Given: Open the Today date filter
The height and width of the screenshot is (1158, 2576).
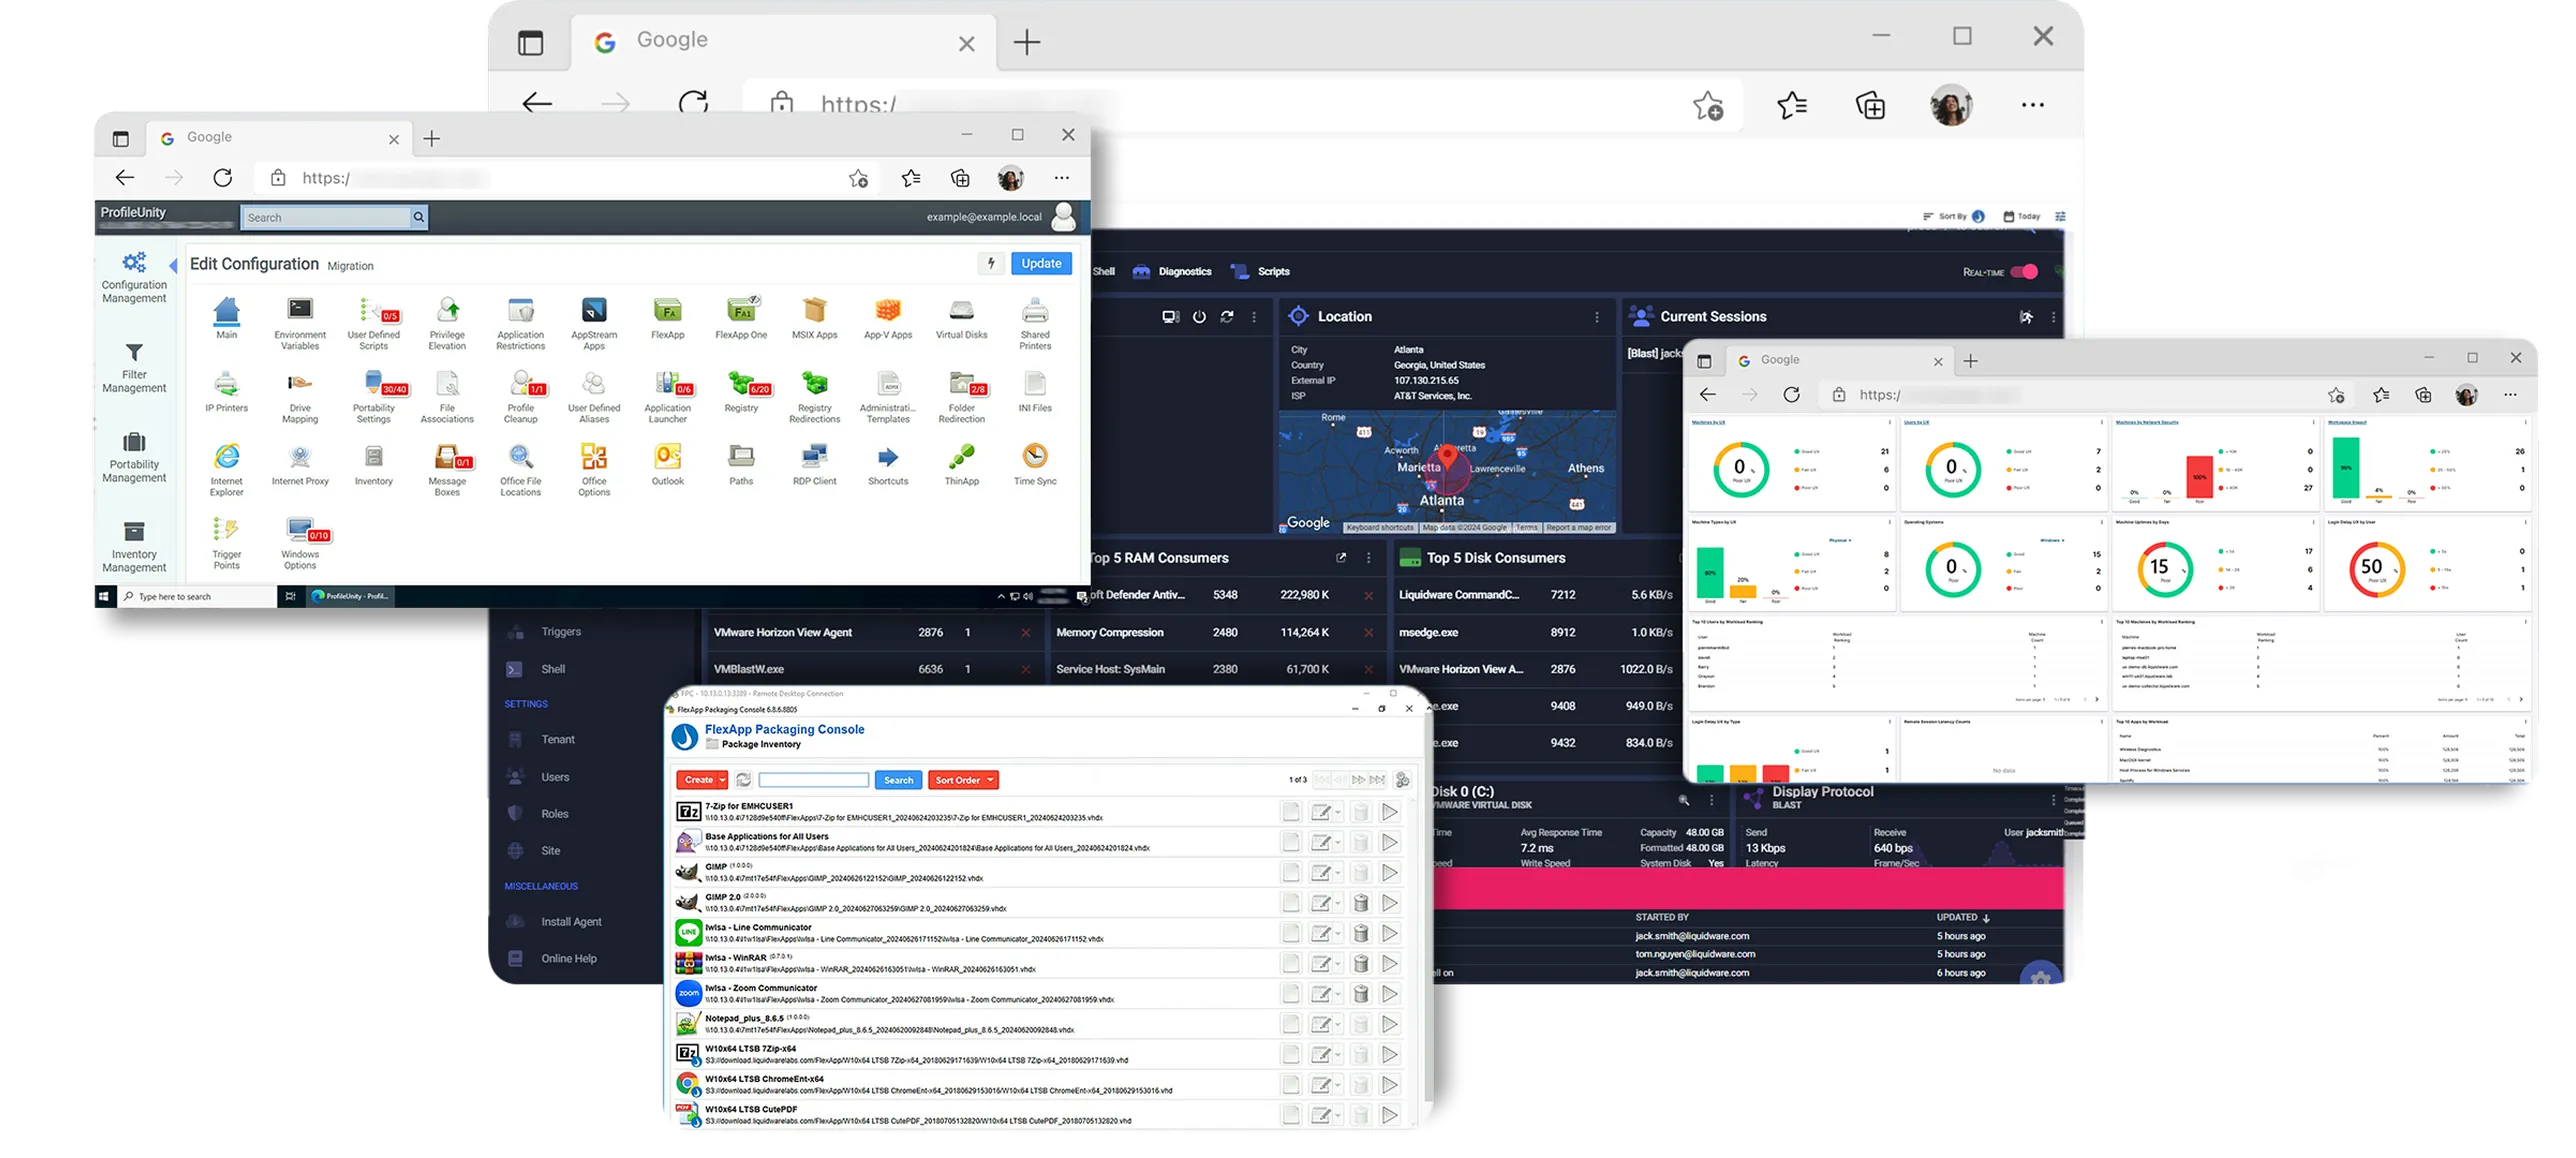Looking at the screenshot, I should [2021, 216].
